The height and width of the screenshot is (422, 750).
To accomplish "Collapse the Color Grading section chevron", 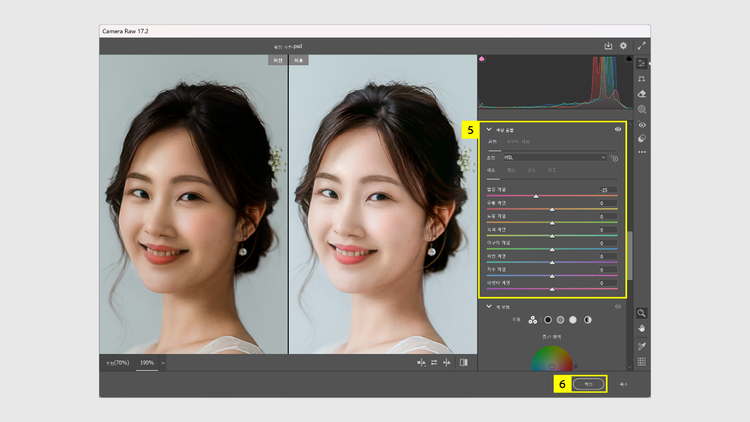I will coord(489,306).
